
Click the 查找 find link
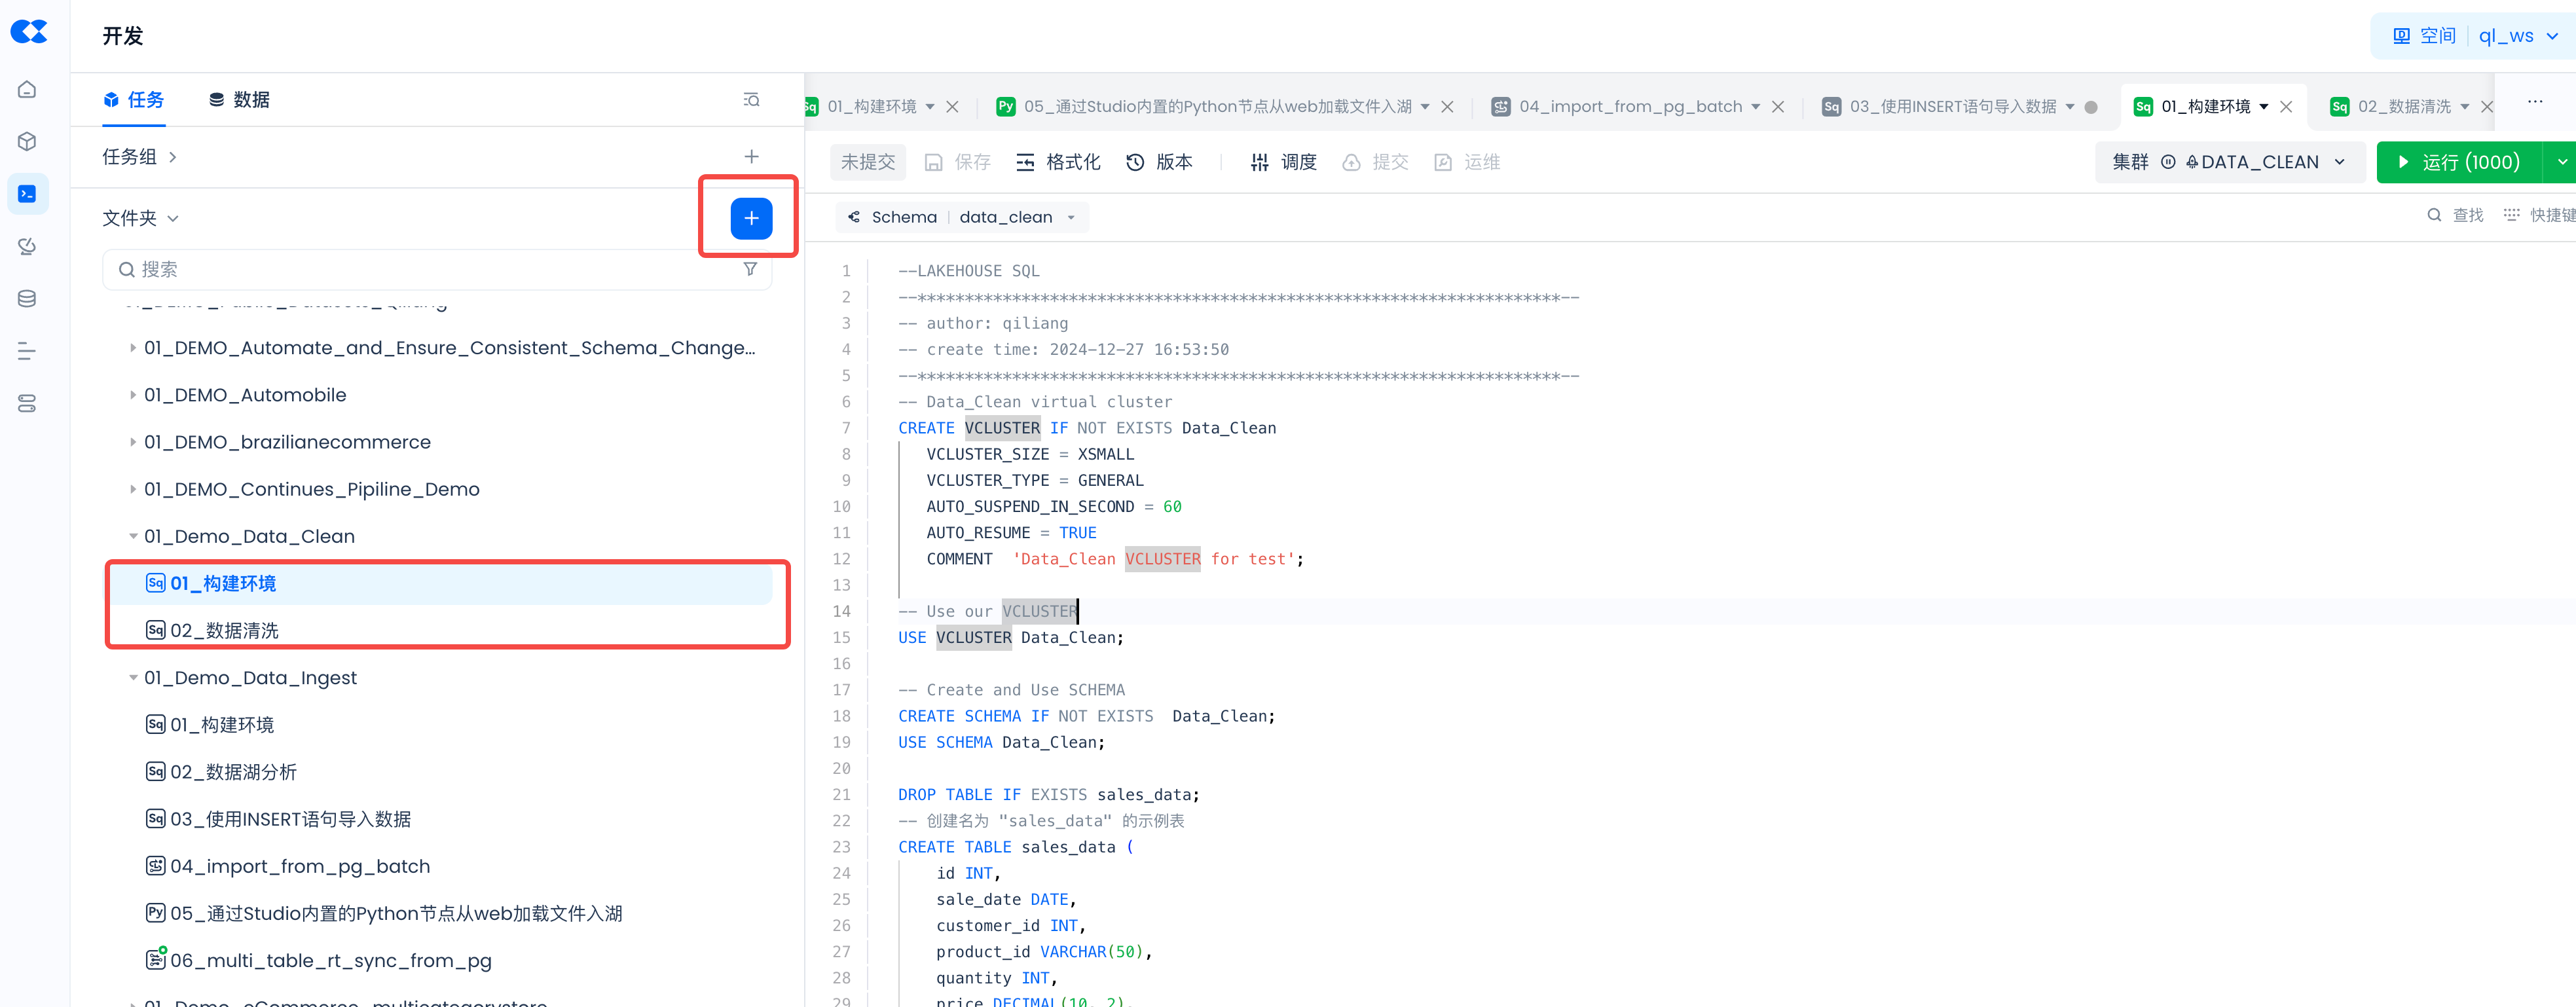(x=2455, y=215)
